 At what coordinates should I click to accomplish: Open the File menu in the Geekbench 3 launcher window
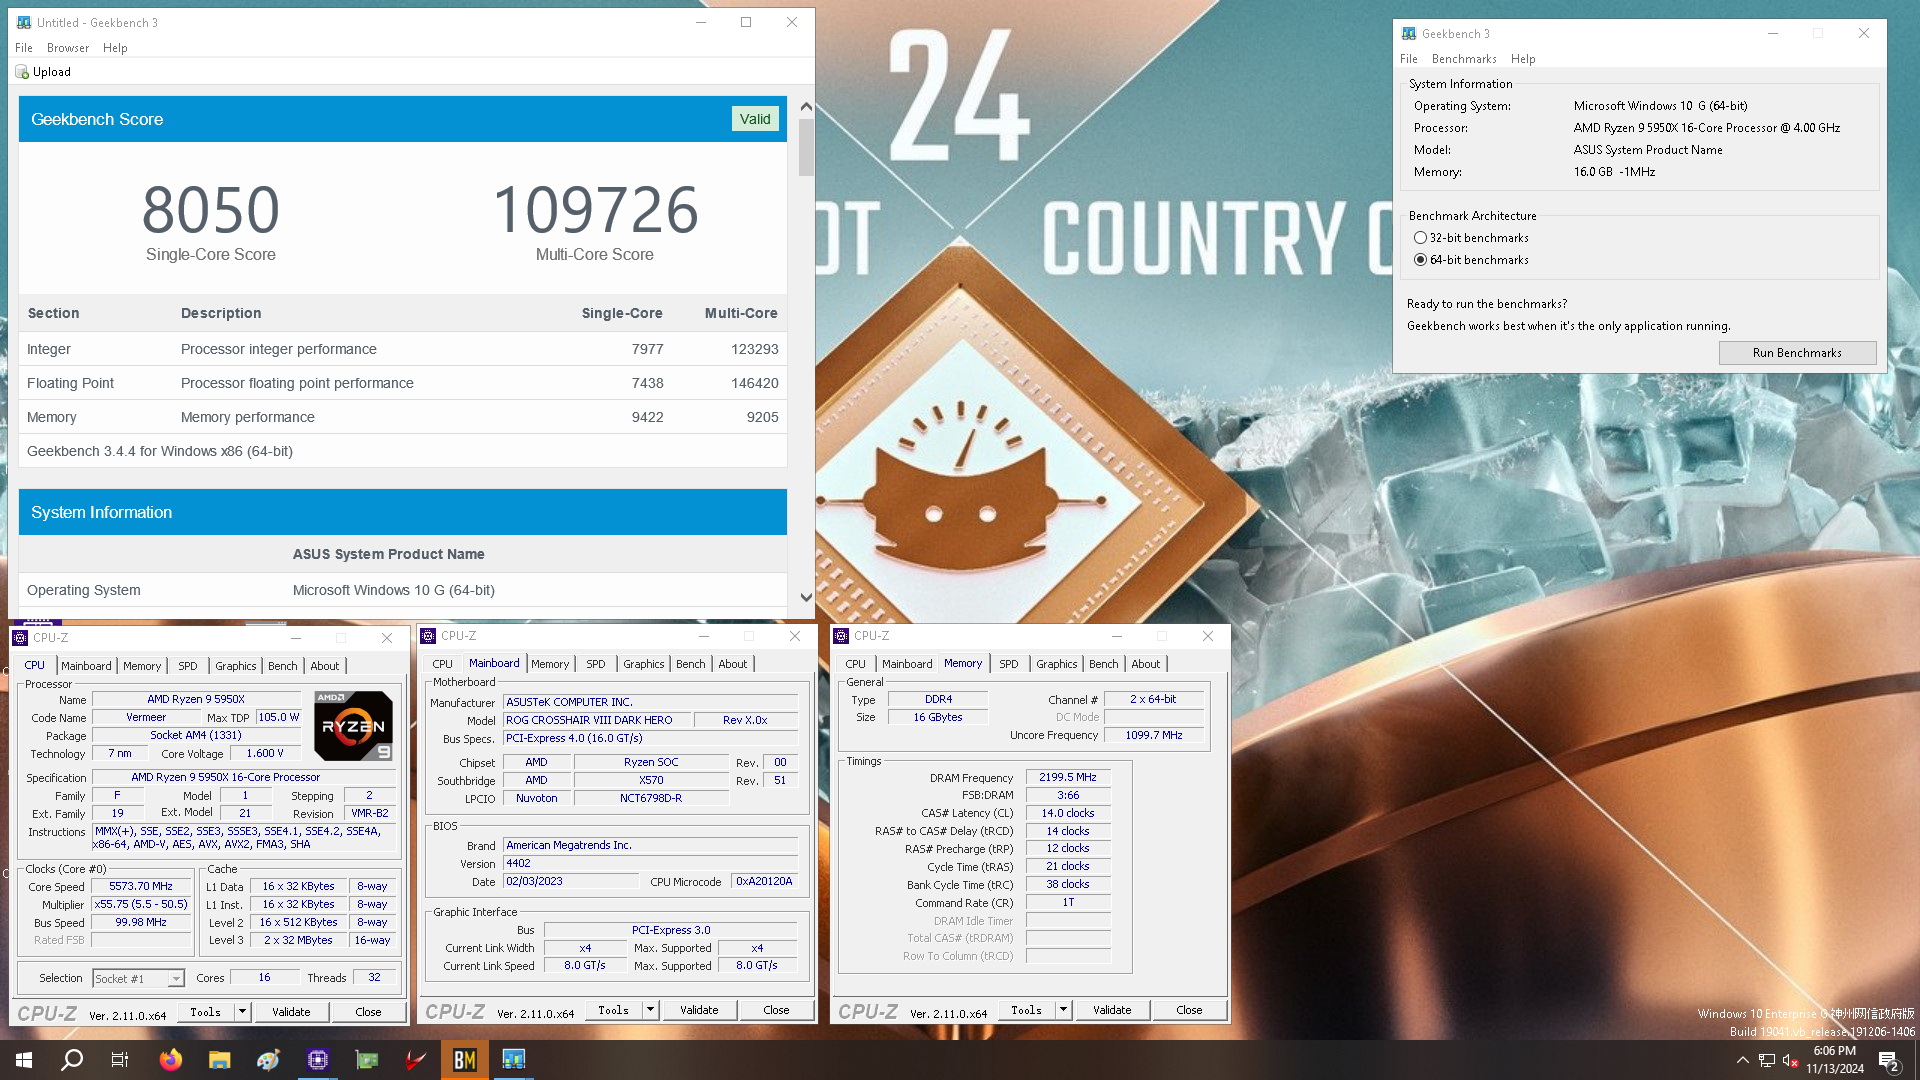tap(1409, 59)
